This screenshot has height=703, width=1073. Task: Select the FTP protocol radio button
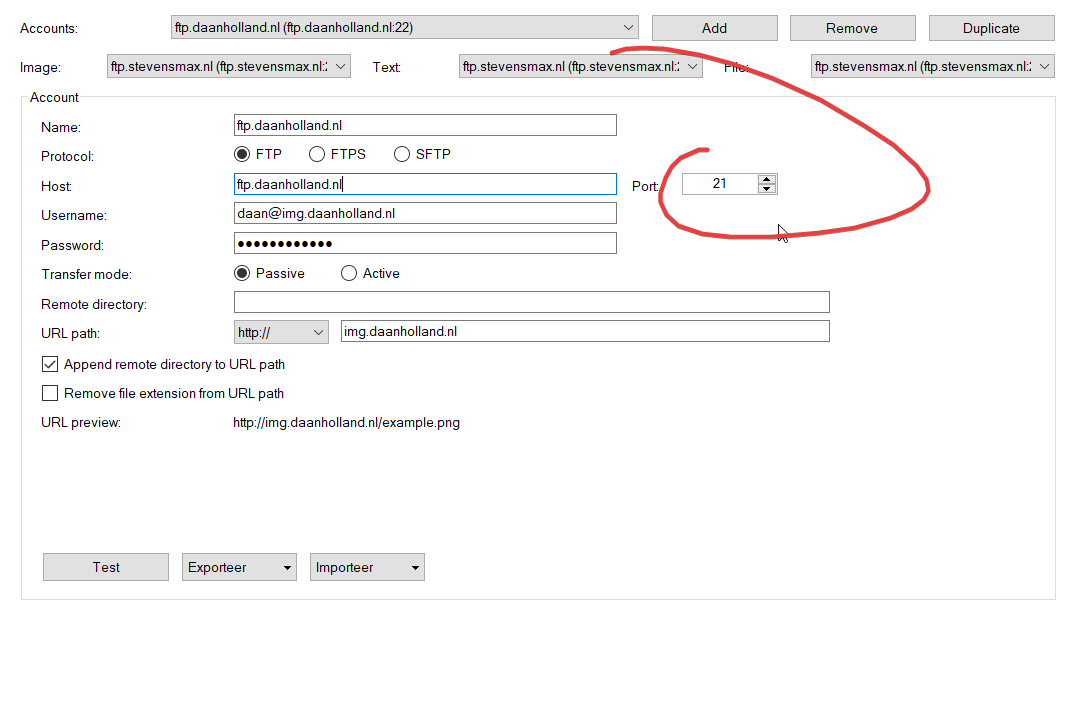pyautogui.click(x=241, y=154)
